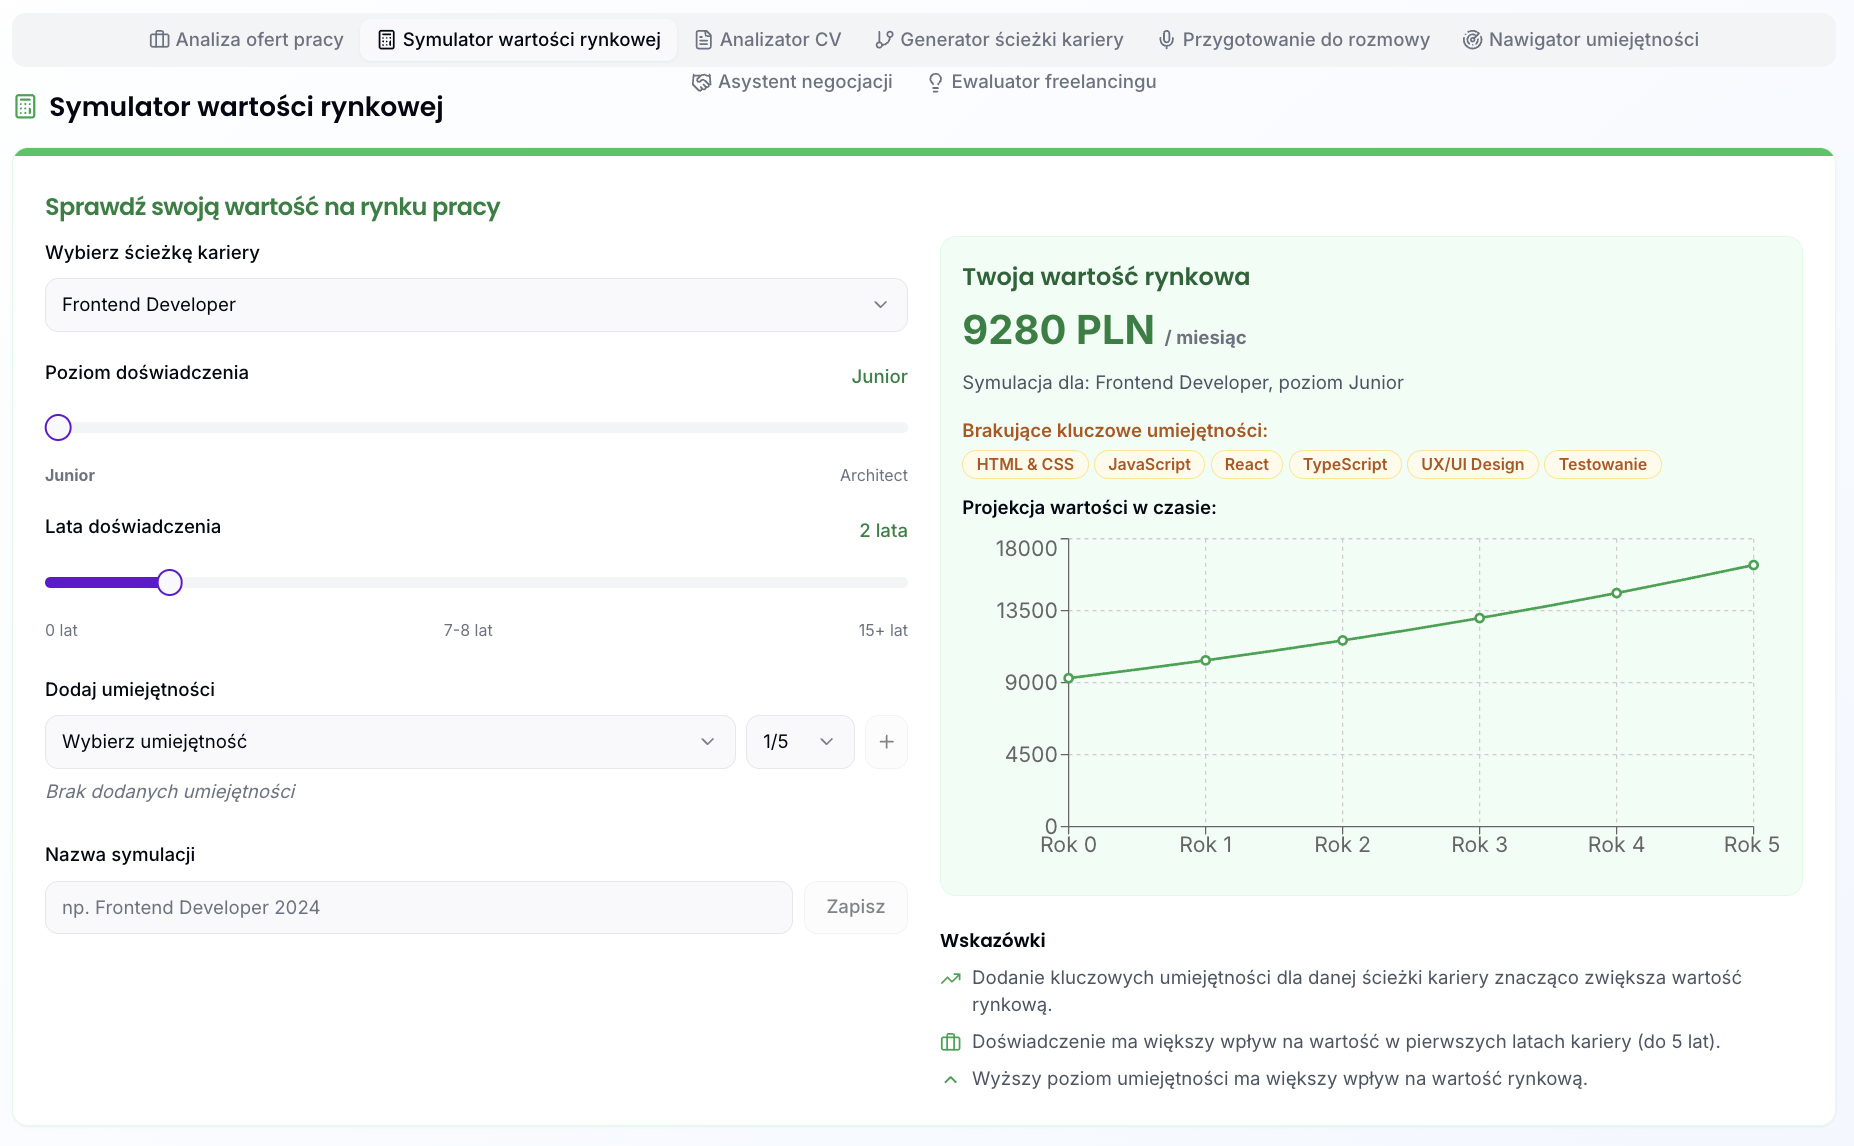
Task: Go to Przygotowanie do rozmowy tab
Action: pos(1294,40)
